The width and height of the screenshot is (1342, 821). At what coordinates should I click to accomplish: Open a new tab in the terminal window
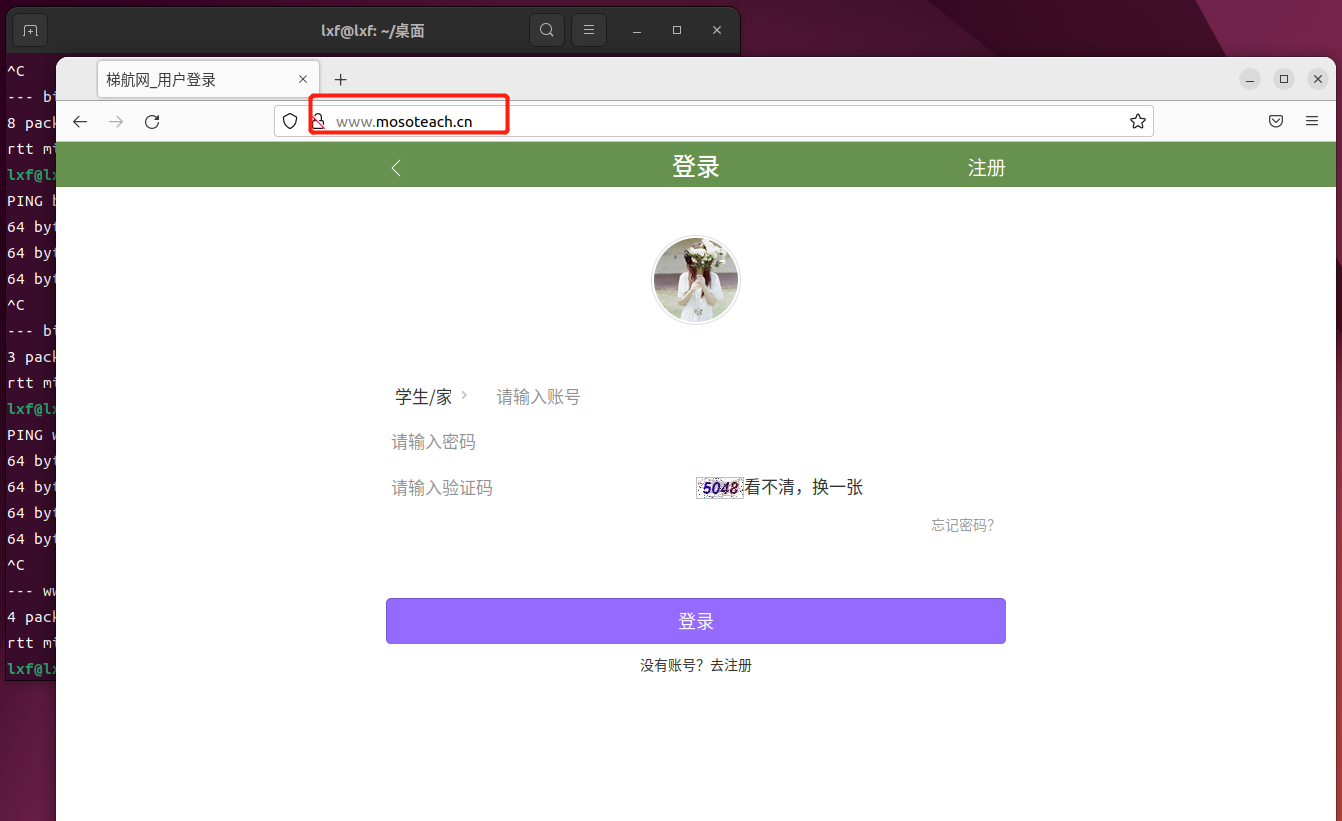30,31
